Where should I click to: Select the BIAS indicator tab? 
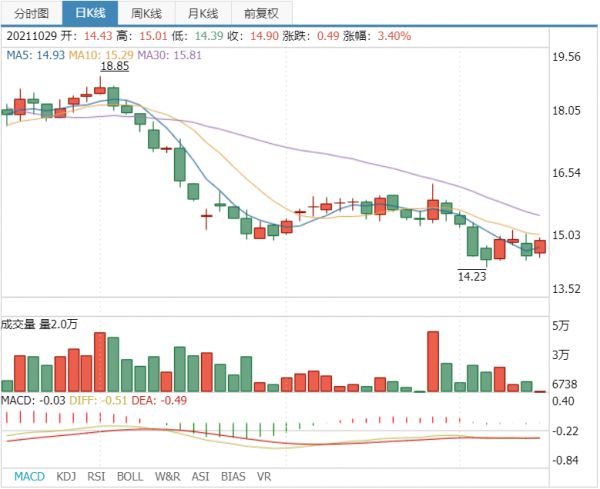click(x=233, y=477)
